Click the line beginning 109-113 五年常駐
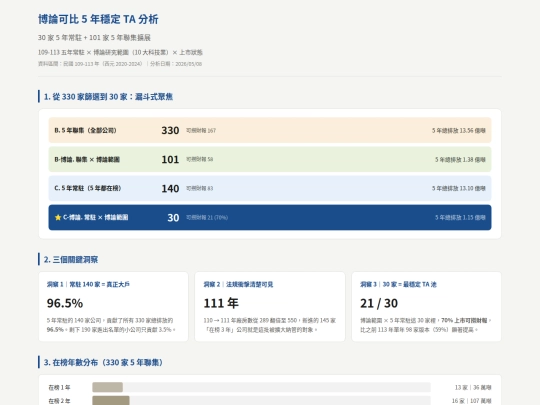 coord(120,52)
